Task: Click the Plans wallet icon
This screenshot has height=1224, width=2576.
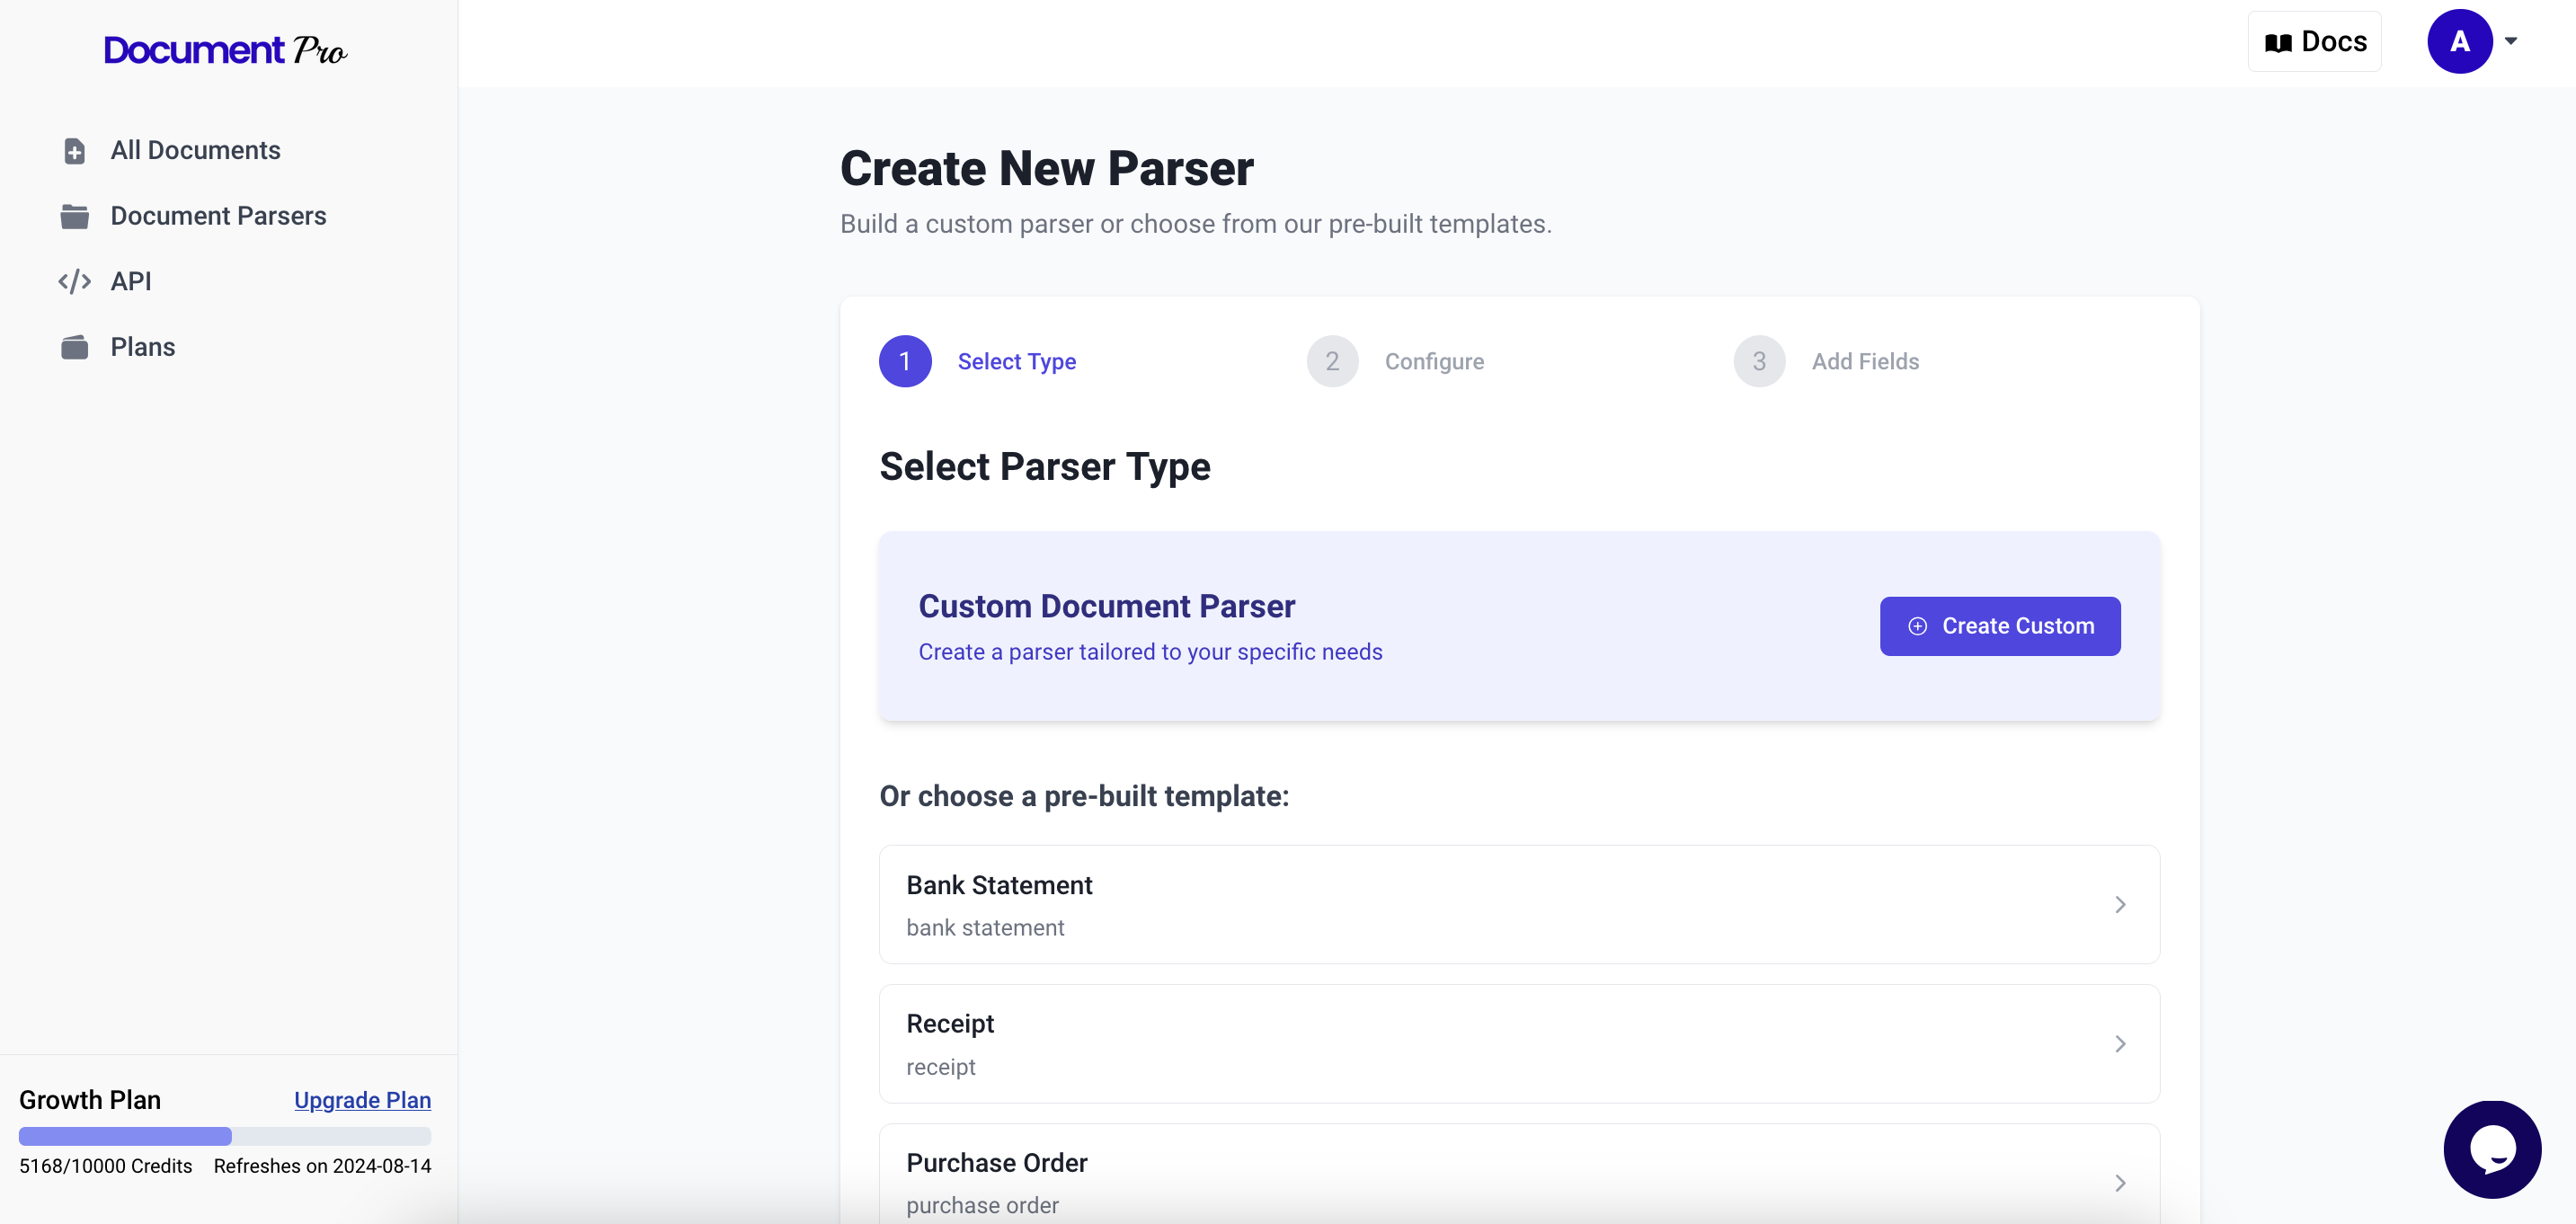Action: coord(74,347)
